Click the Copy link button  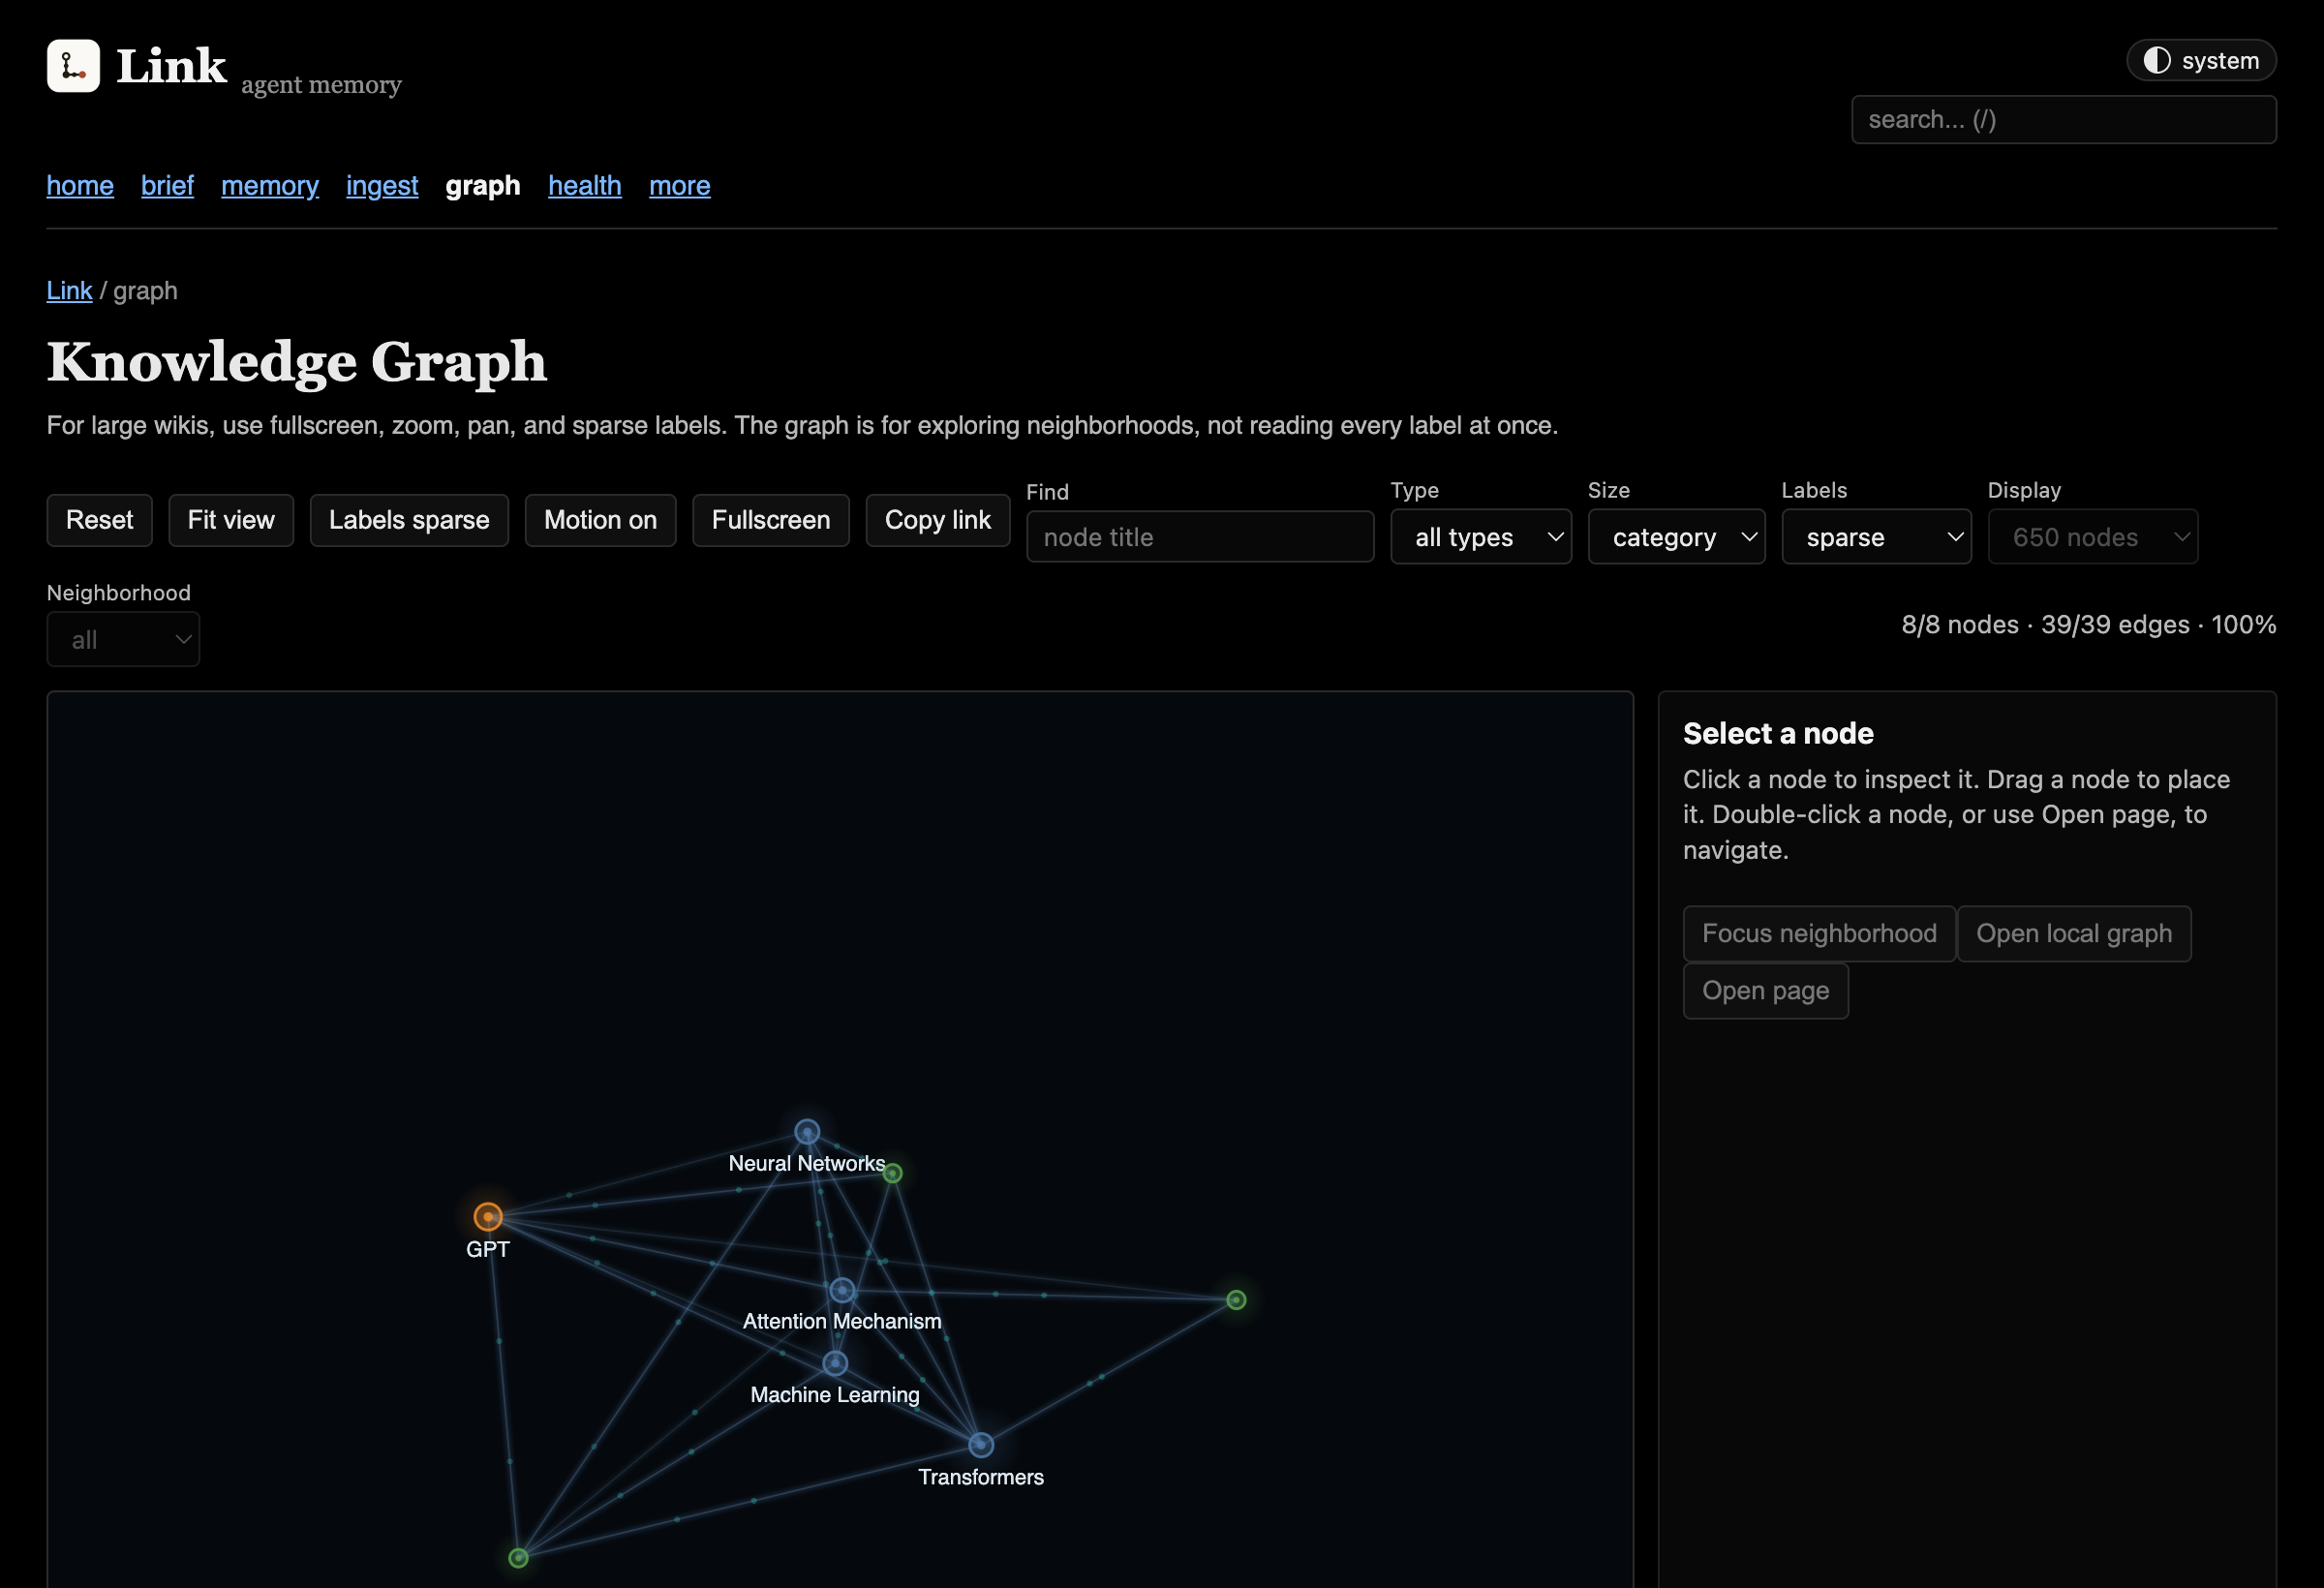937,520
